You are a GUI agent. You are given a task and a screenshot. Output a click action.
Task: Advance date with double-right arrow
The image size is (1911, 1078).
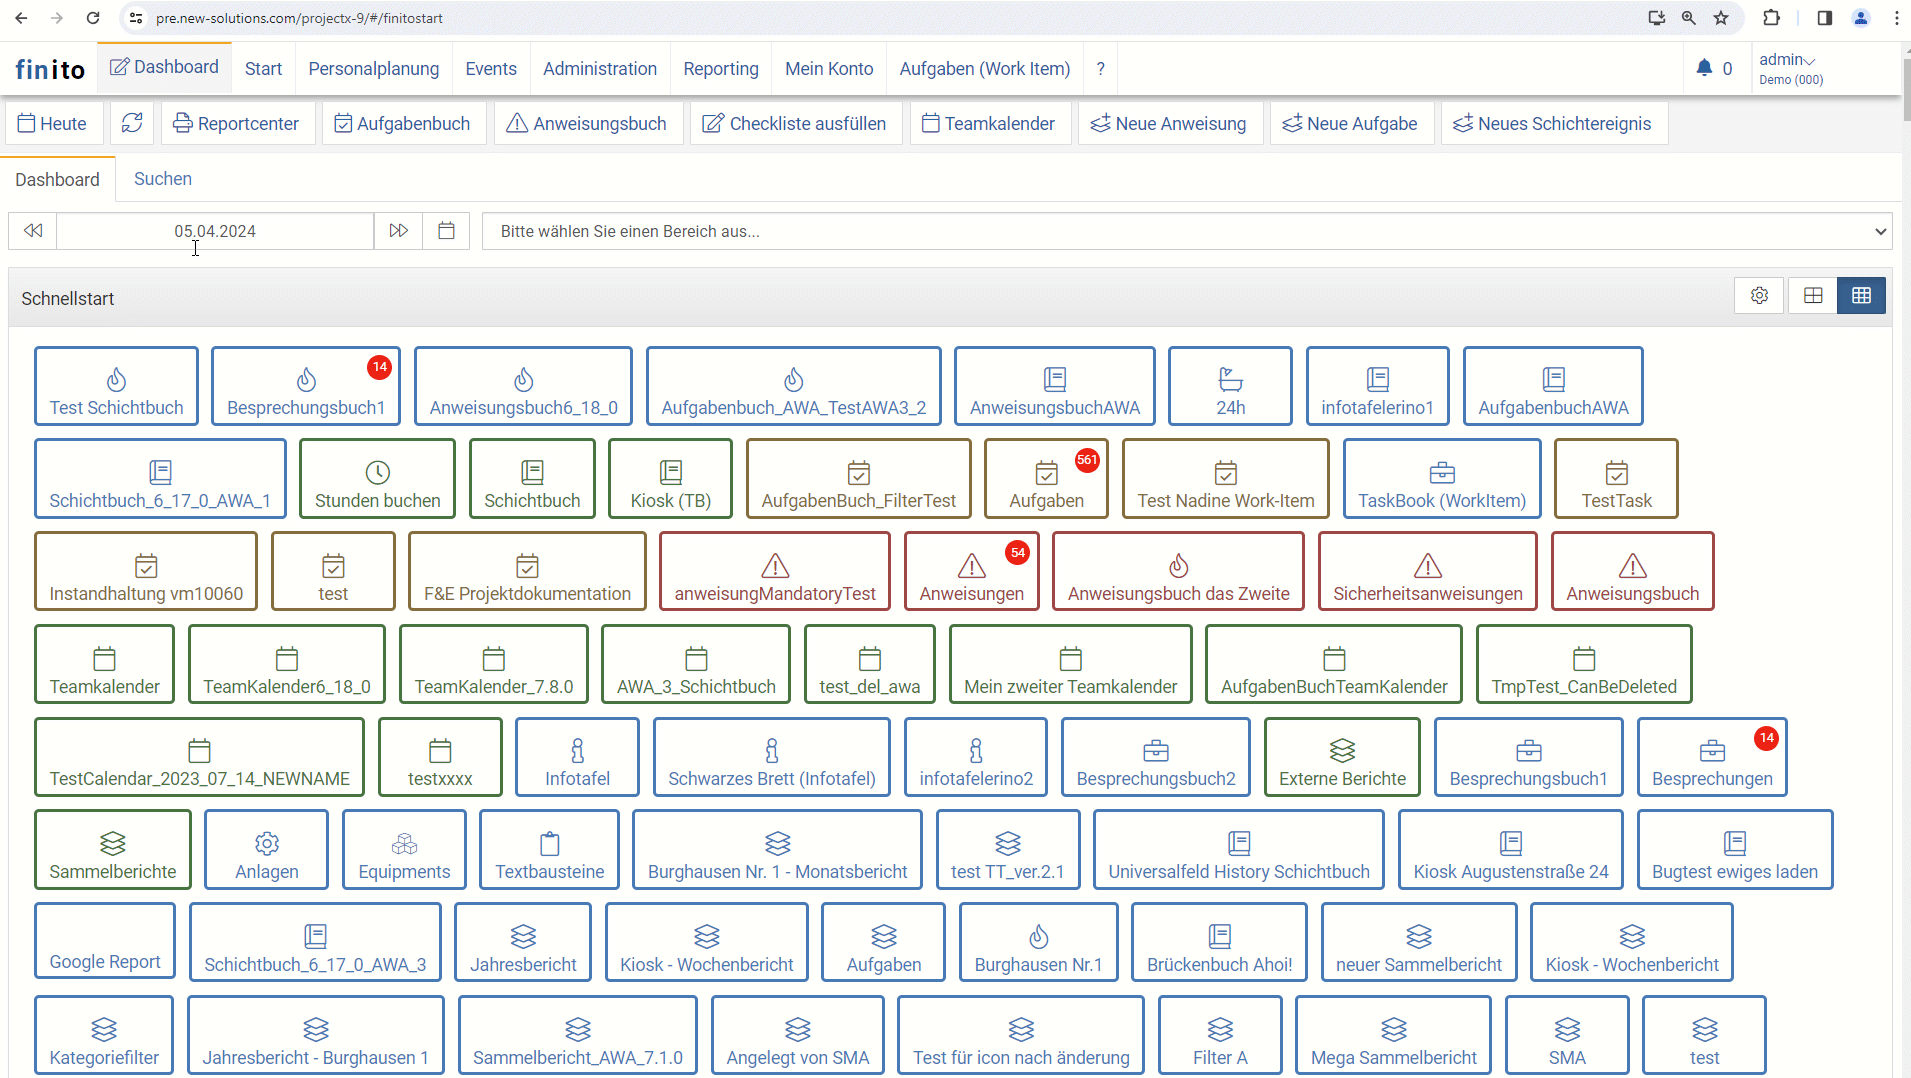pos(398,231)
